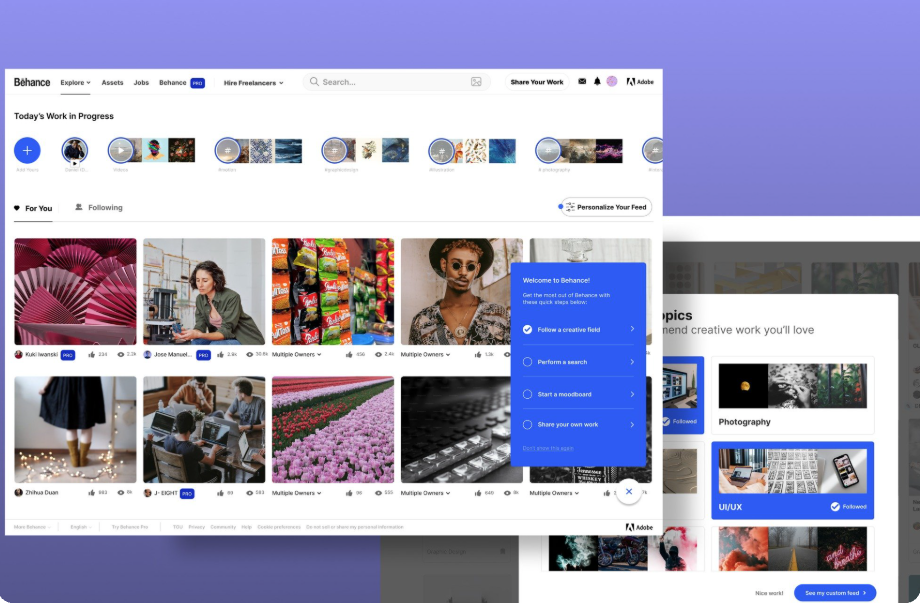Expand the Explore dropdown menu
Image resolution: width=920 pixels, height=603 pixels.
click(76, 83)
